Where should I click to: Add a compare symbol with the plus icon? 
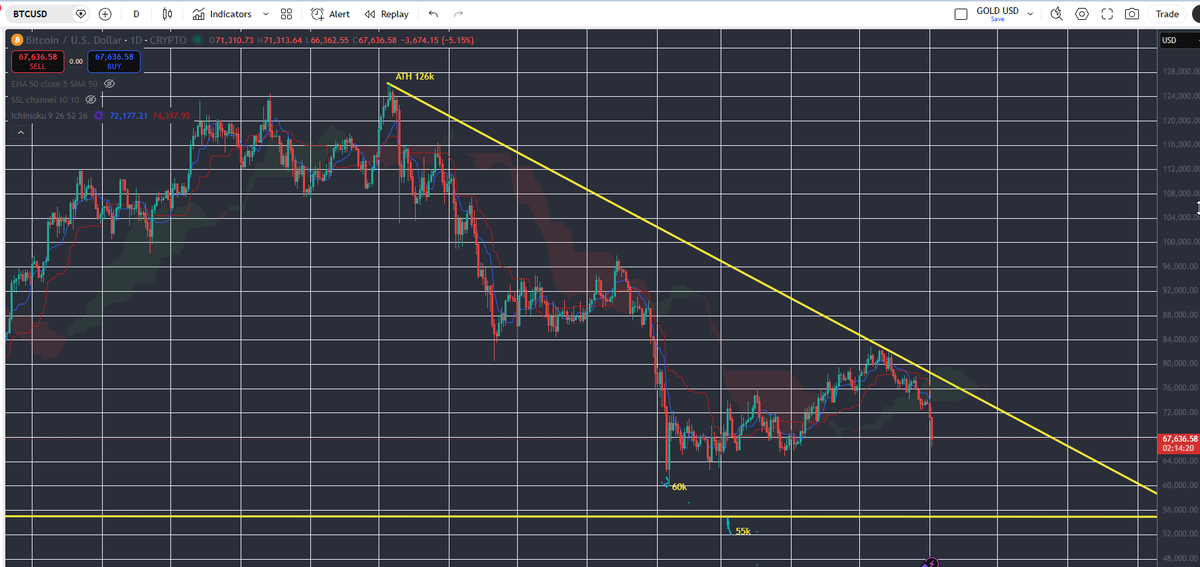click(x=104, y=14)
